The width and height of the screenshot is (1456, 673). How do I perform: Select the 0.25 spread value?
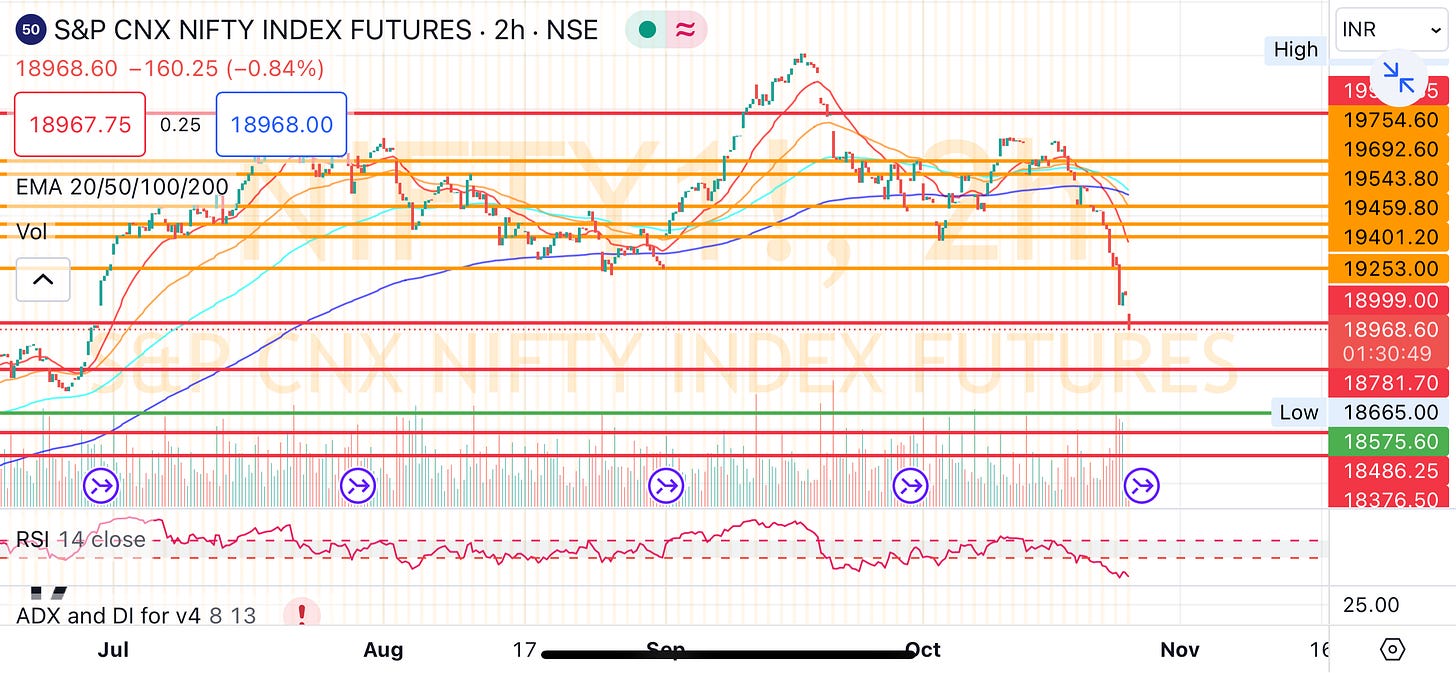pos(180,125)
